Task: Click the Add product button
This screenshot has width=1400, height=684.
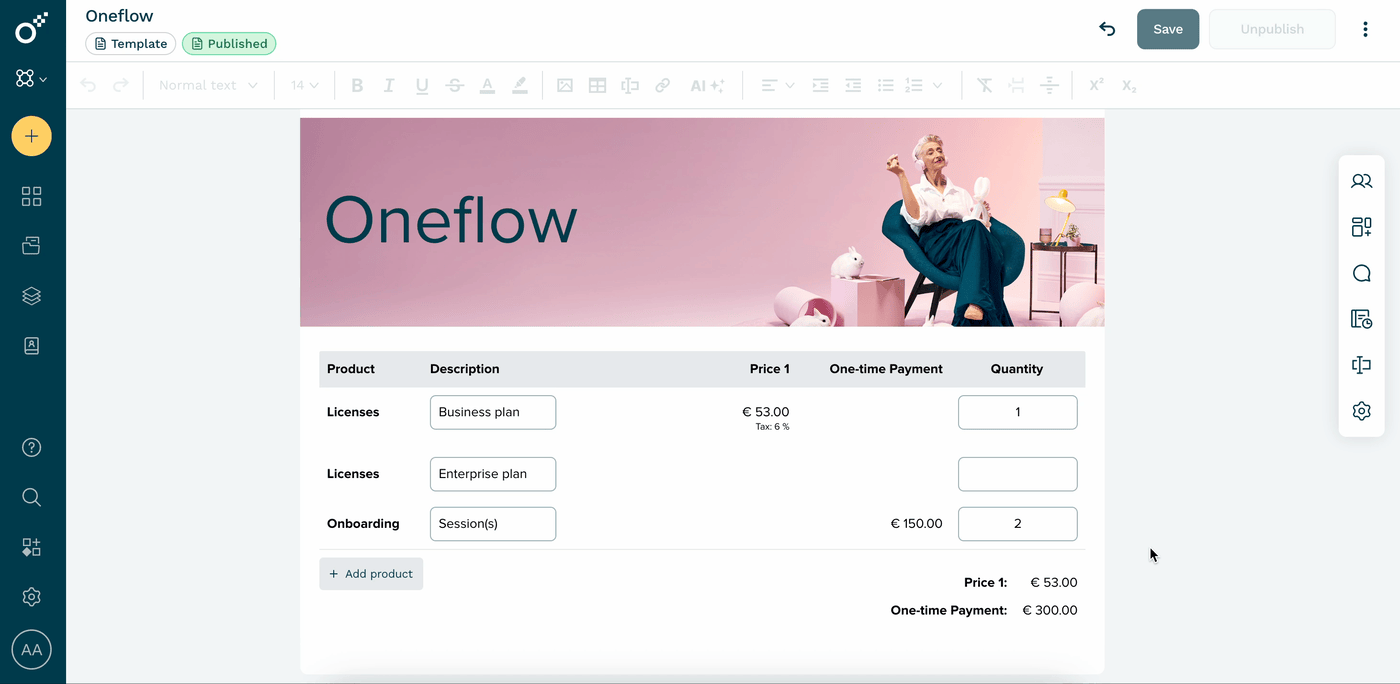Action: (x=371, y=574)
